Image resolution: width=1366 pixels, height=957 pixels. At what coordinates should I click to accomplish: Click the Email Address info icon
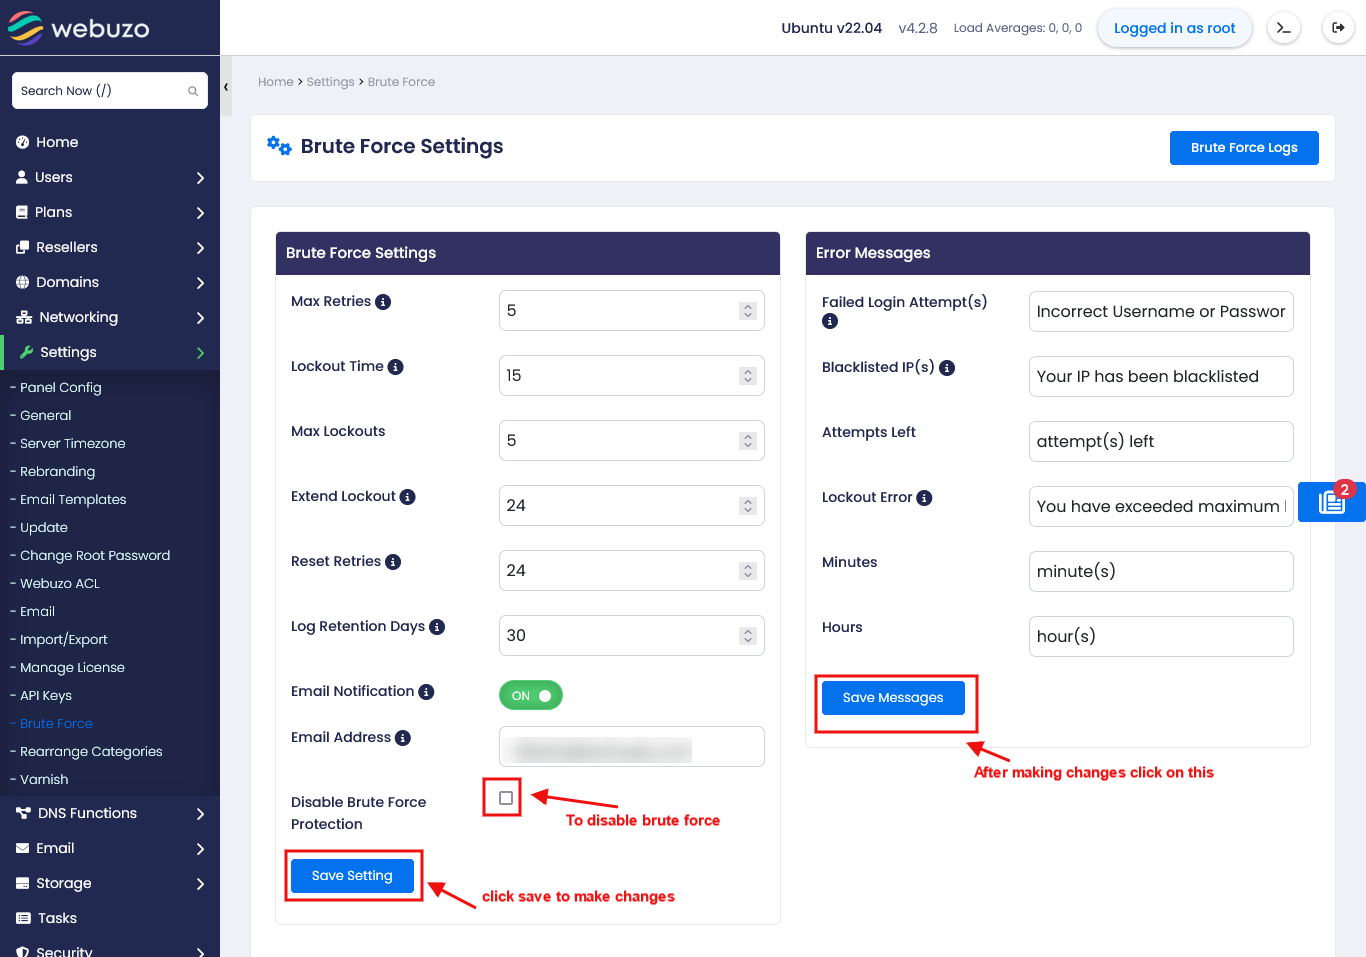(403, 738)
